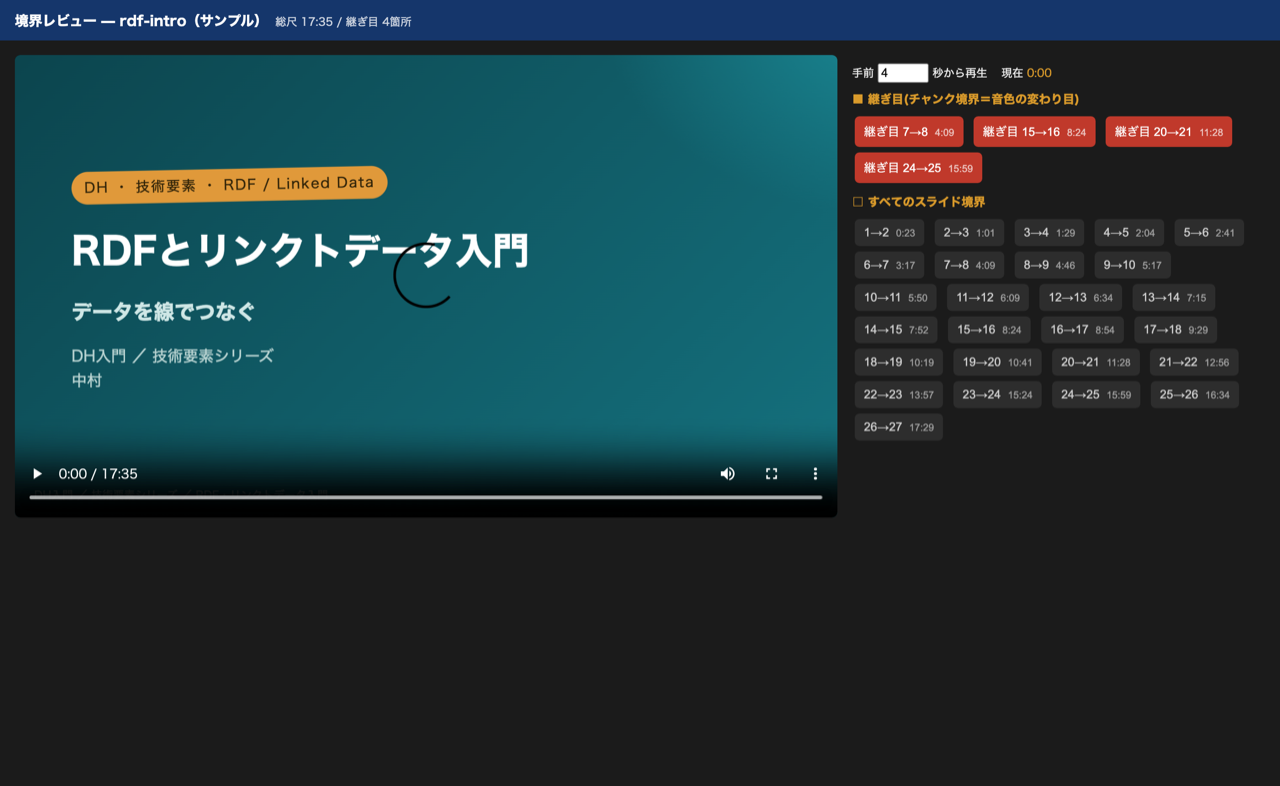Image resolution: width=1280 pixels, height=786 pixels.
Task: Click the すべてのスライド境界 section heading
Action: (919, 202)
